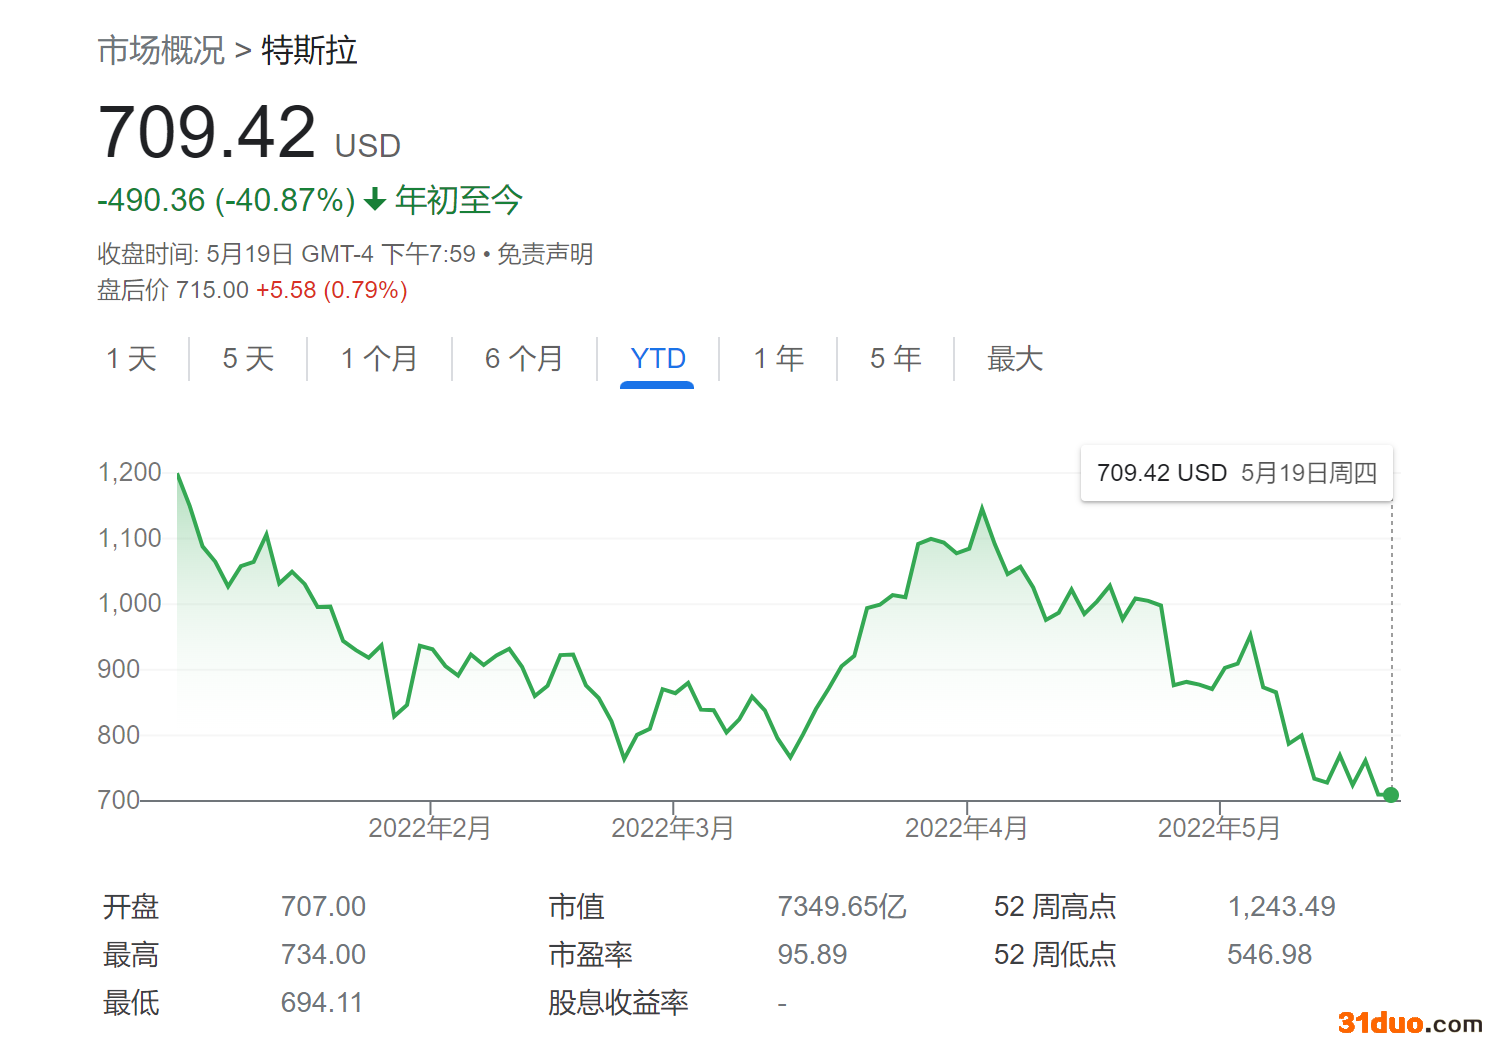This screenshot has width=1501, height=1045.
Task: Click the 31duo.com watermark logo
Action: tap(1410, 1022)
